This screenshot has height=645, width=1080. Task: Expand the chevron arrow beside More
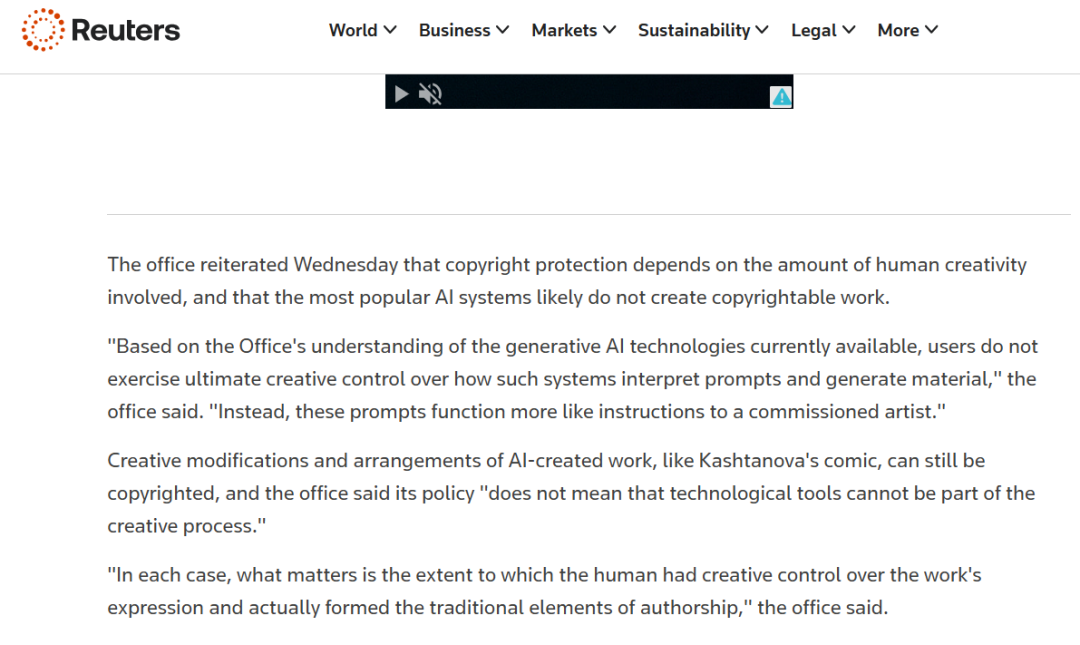[931, 30]
